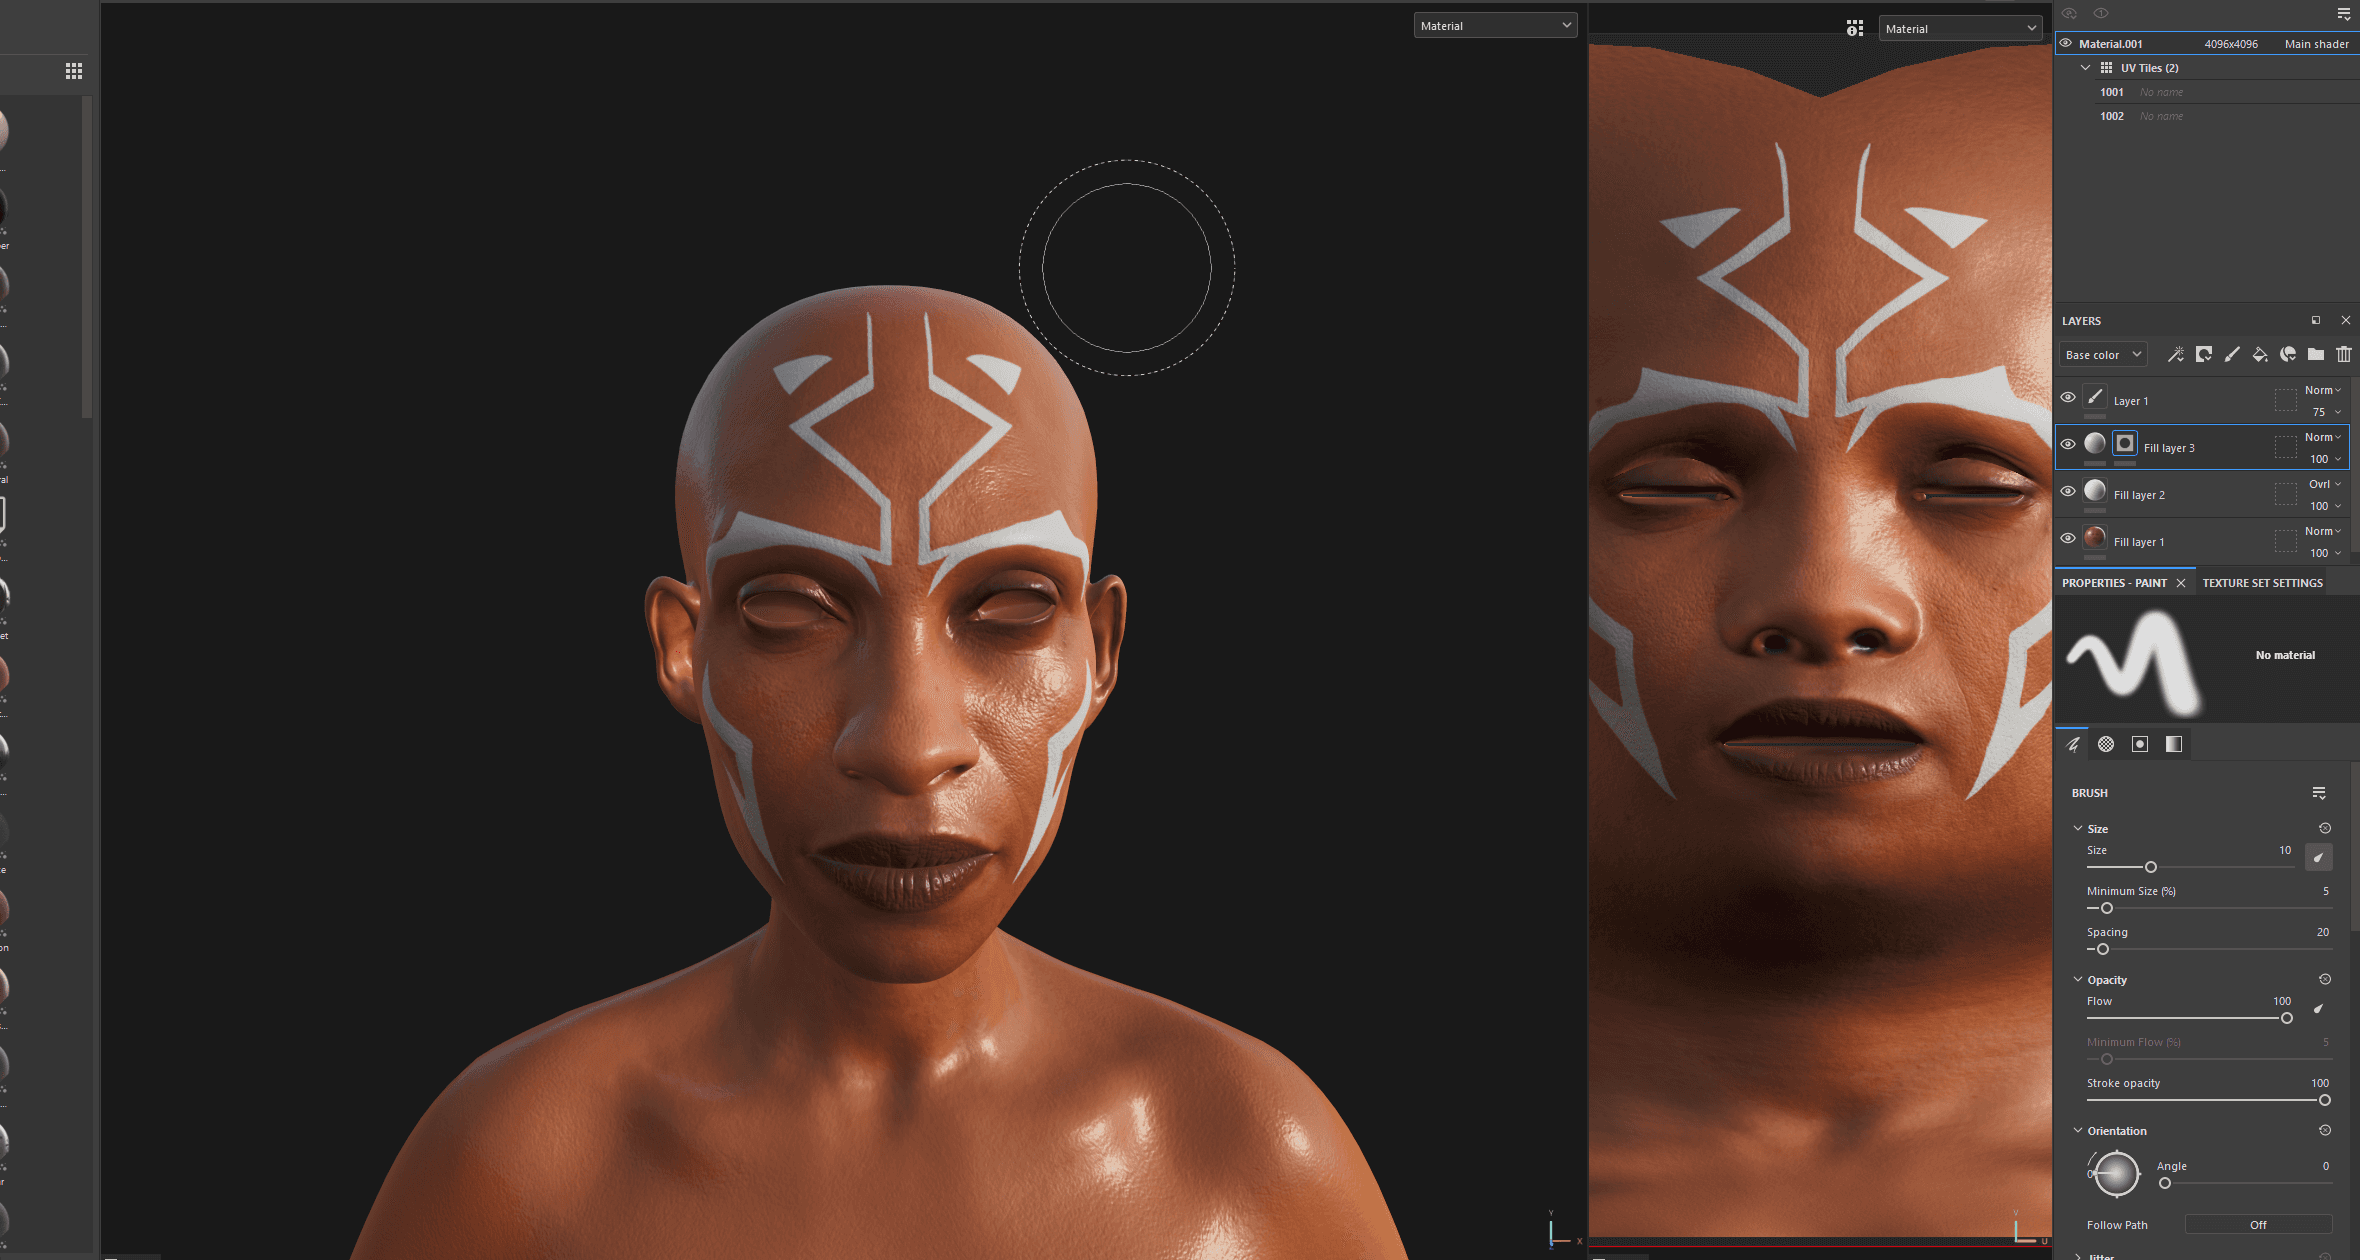This screenshot has width=2360, height=1260.
Task: Reset the Size section parameters
Action: tap(2325, 828)
